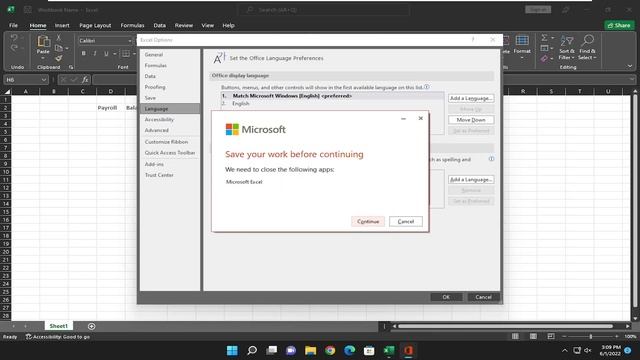Image resolution: width=640 pixels, height=360 pixels.
Task: Click the display language info icon
Action: [427, 87]
